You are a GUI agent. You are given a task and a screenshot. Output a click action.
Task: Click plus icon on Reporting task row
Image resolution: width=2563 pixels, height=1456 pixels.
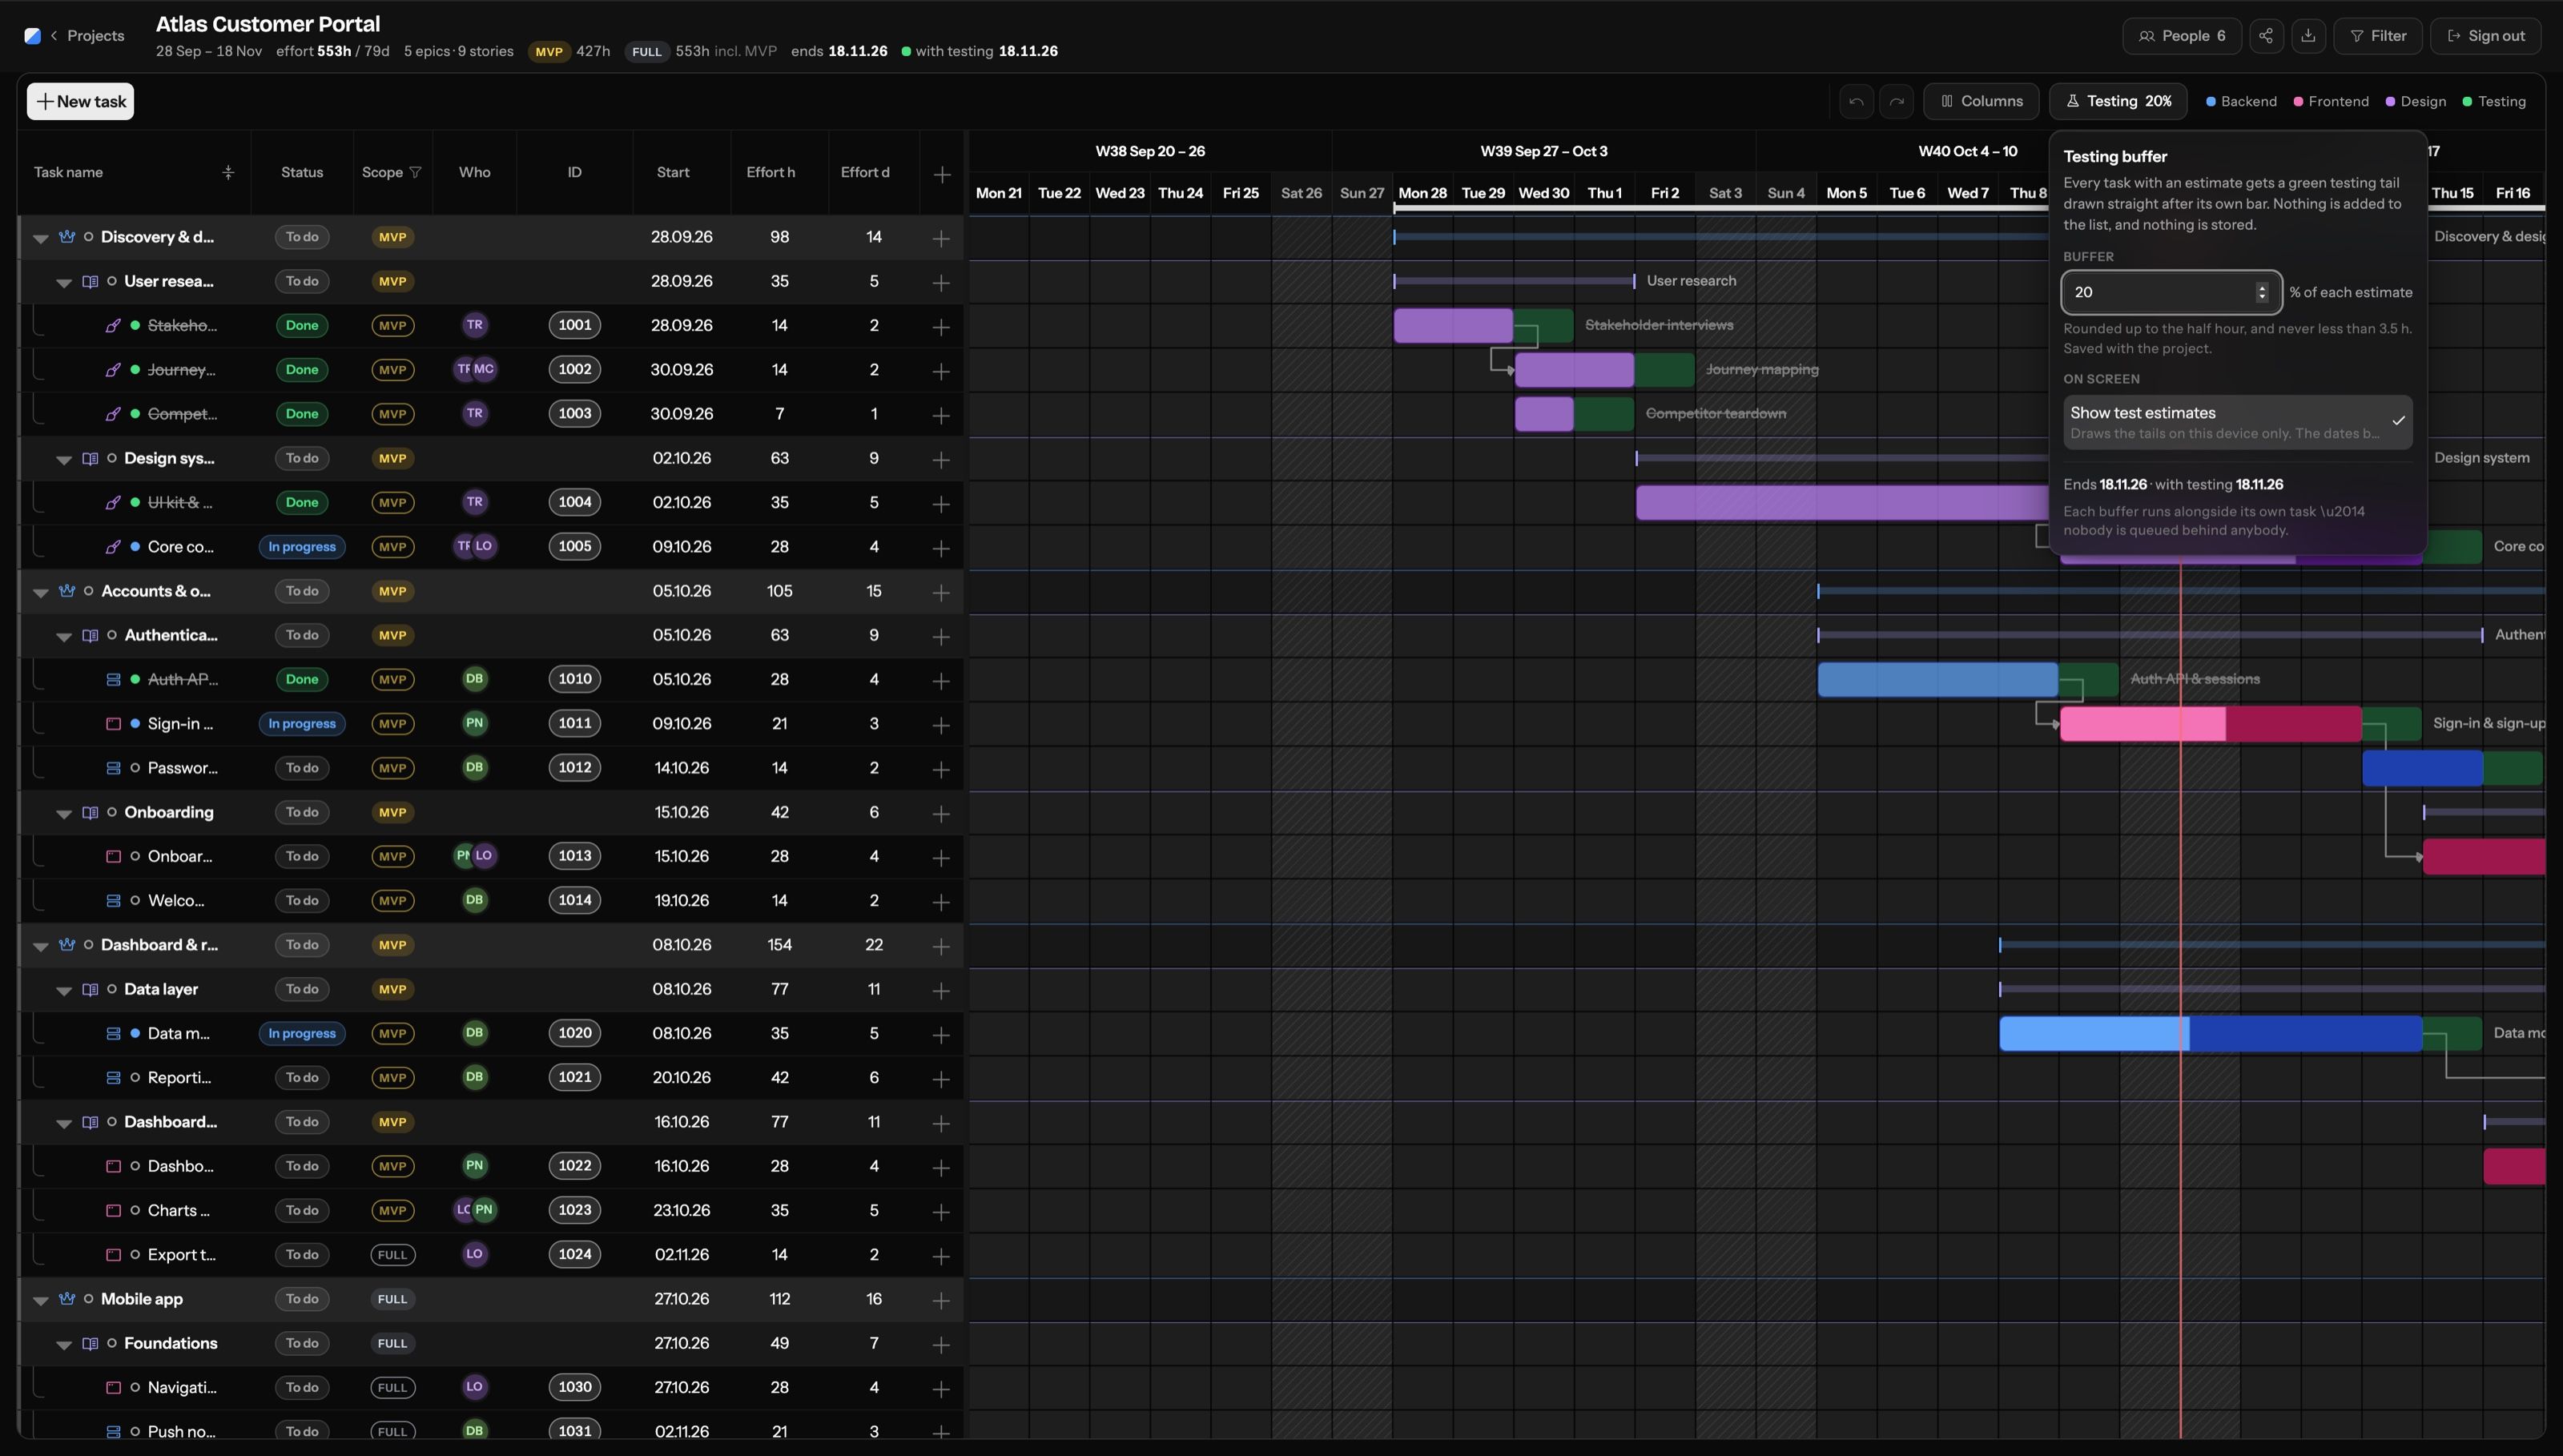coord(941,1079)
